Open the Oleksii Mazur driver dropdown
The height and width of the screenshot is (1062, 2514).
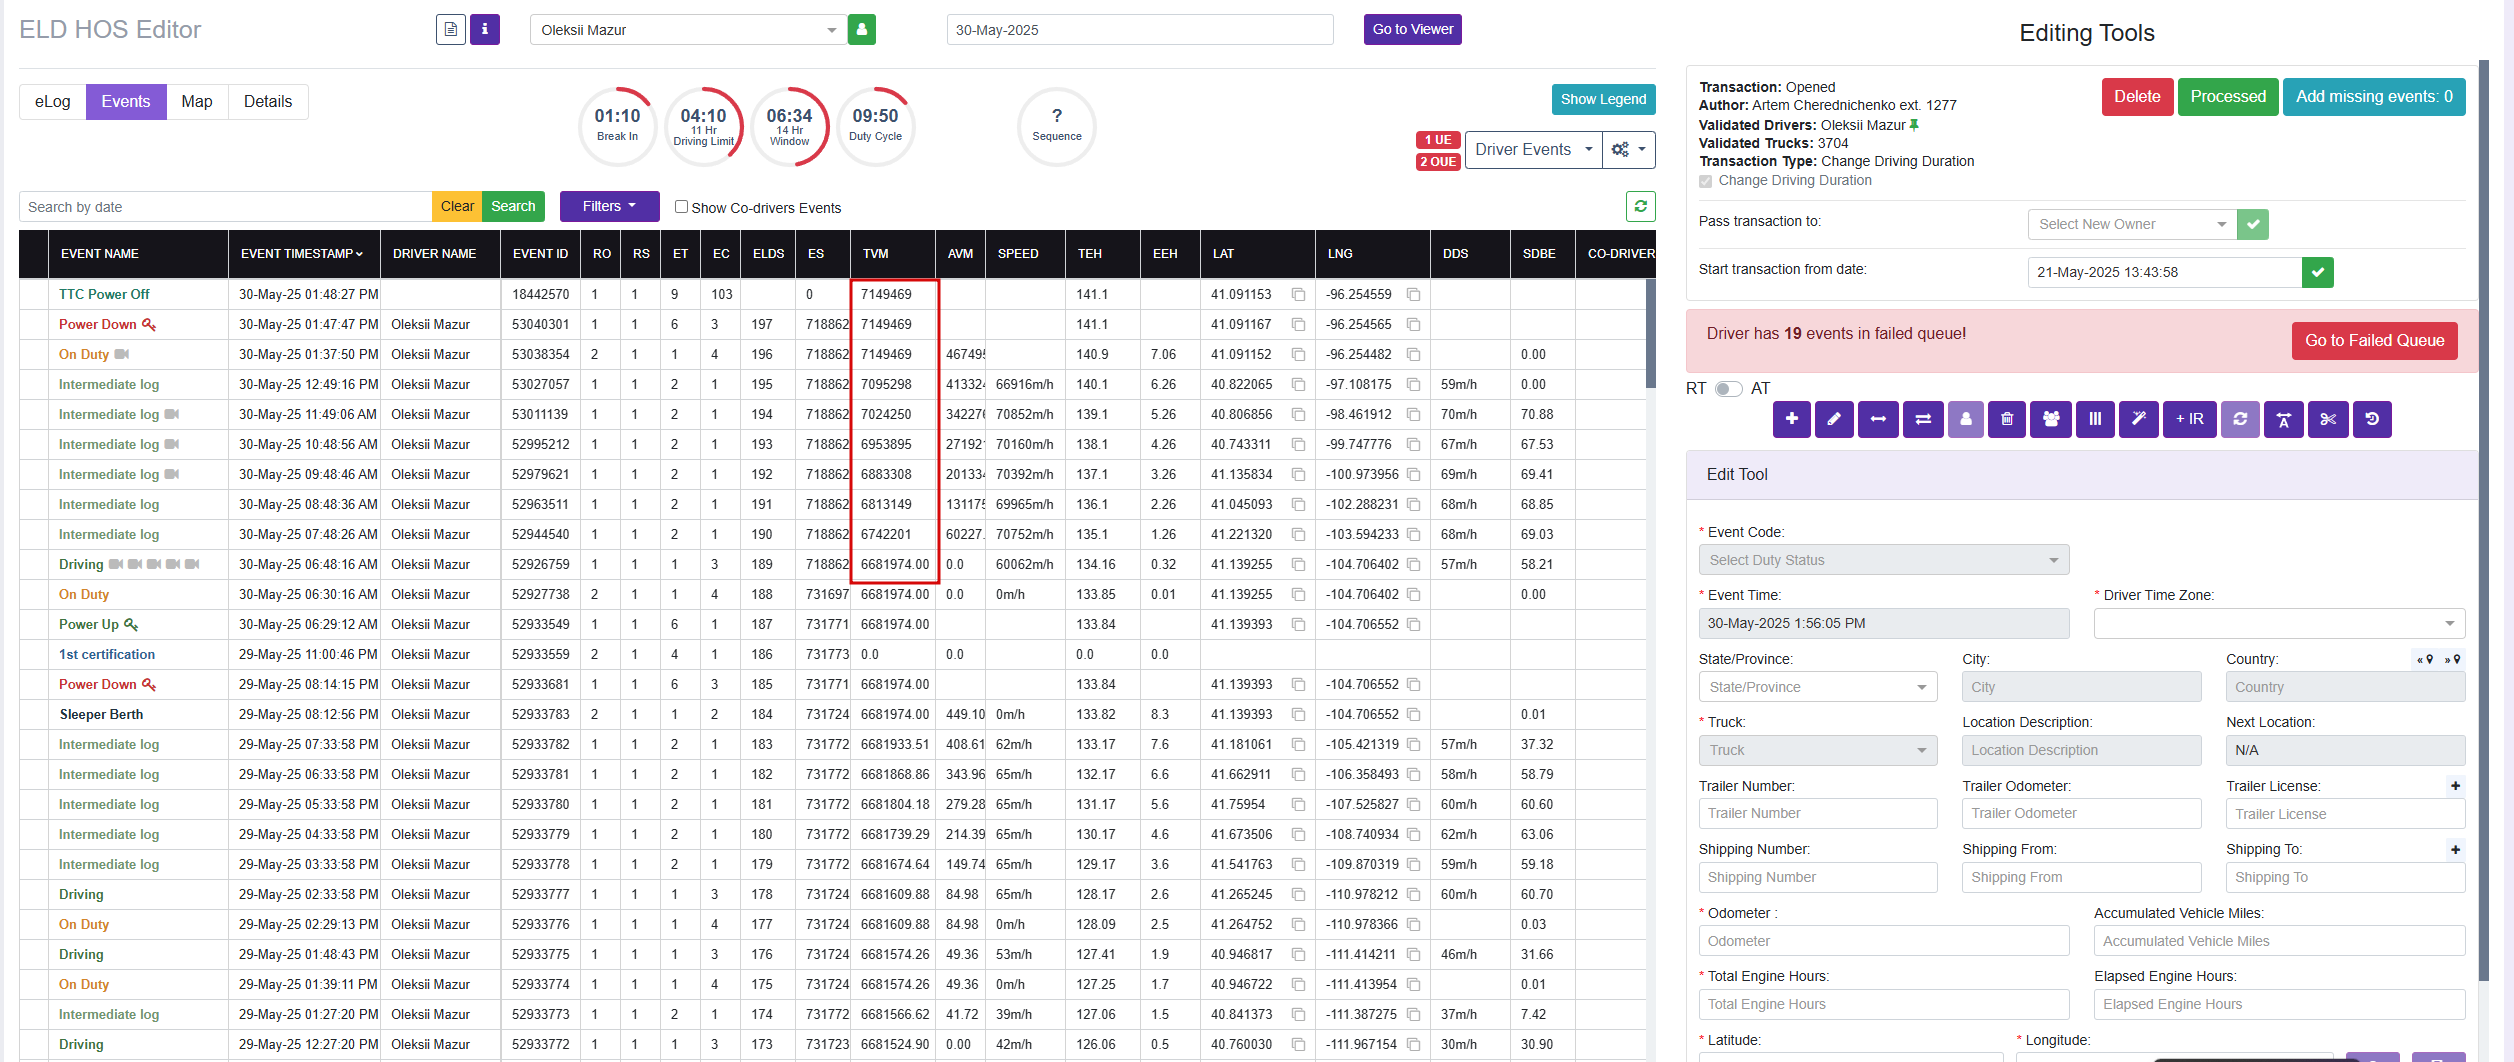688,30
